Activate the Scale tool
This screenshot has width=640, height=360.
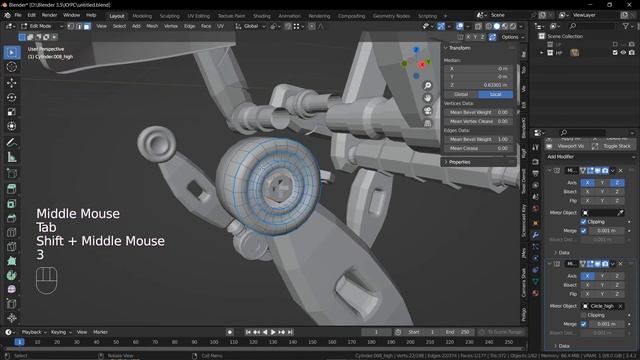(x=11, y=112)
